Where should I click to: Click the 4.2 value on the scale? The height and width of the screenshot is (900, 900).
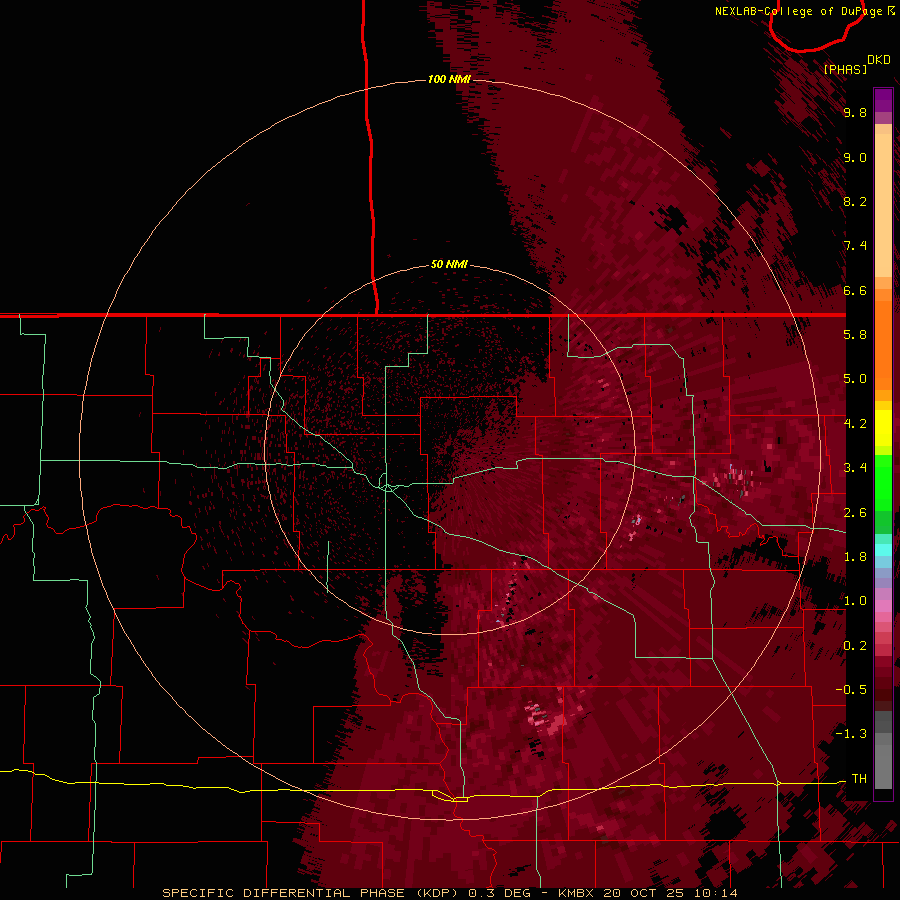[x=855, y=424]
